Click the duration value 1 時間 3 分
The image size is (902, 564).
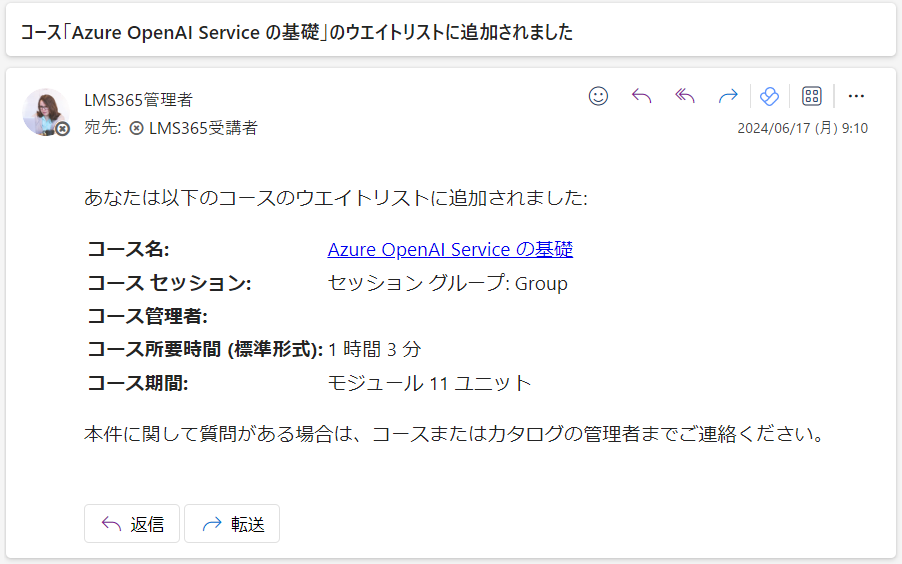click(x=374, y=349)
